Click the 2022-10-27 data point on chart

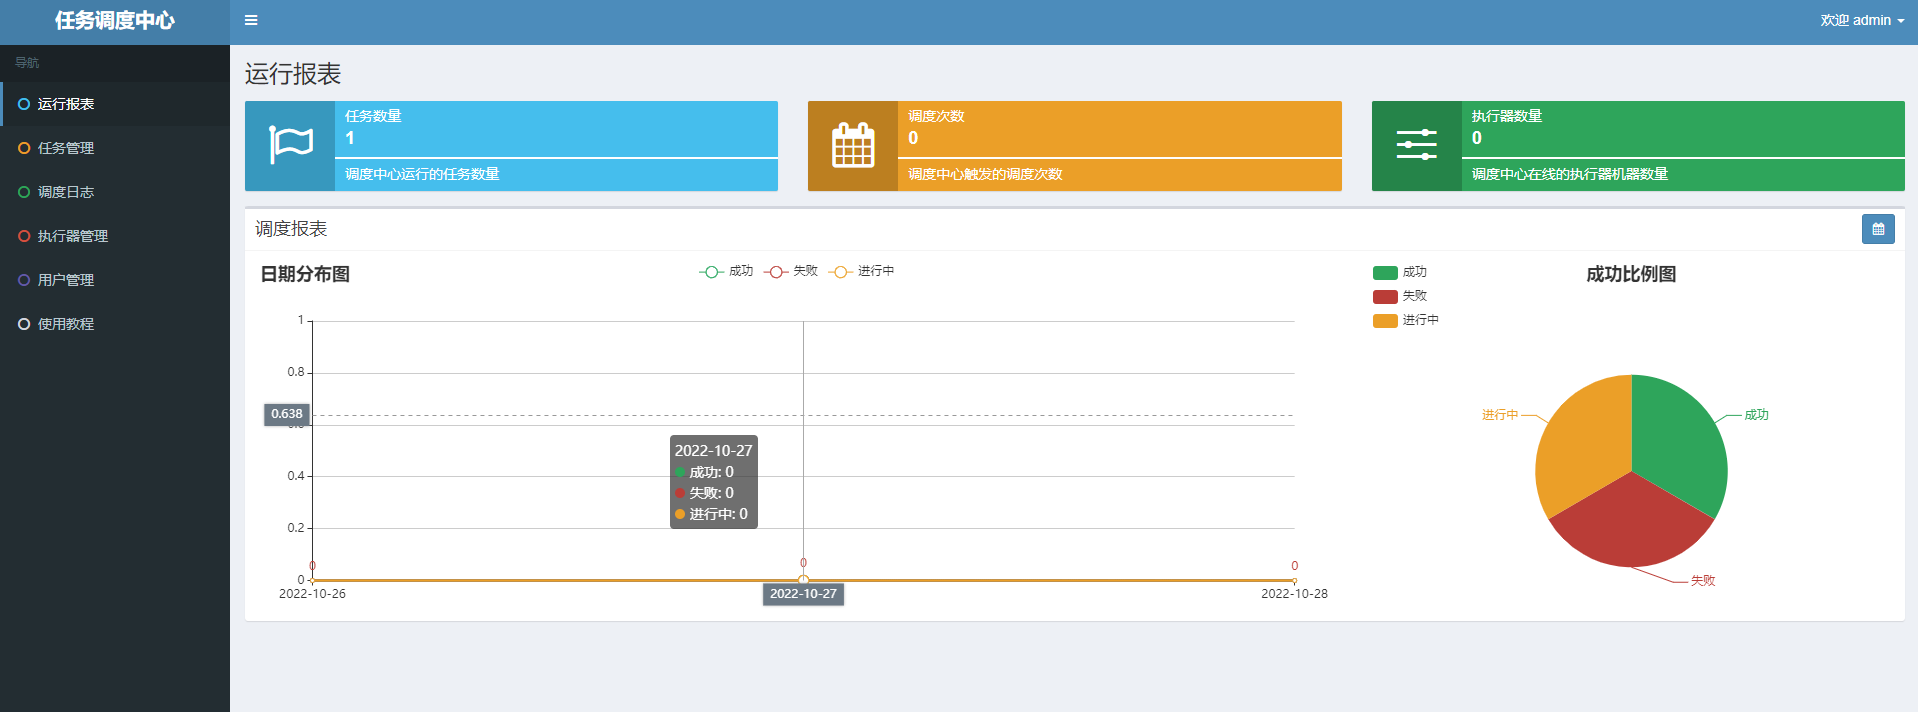[803, 580]
